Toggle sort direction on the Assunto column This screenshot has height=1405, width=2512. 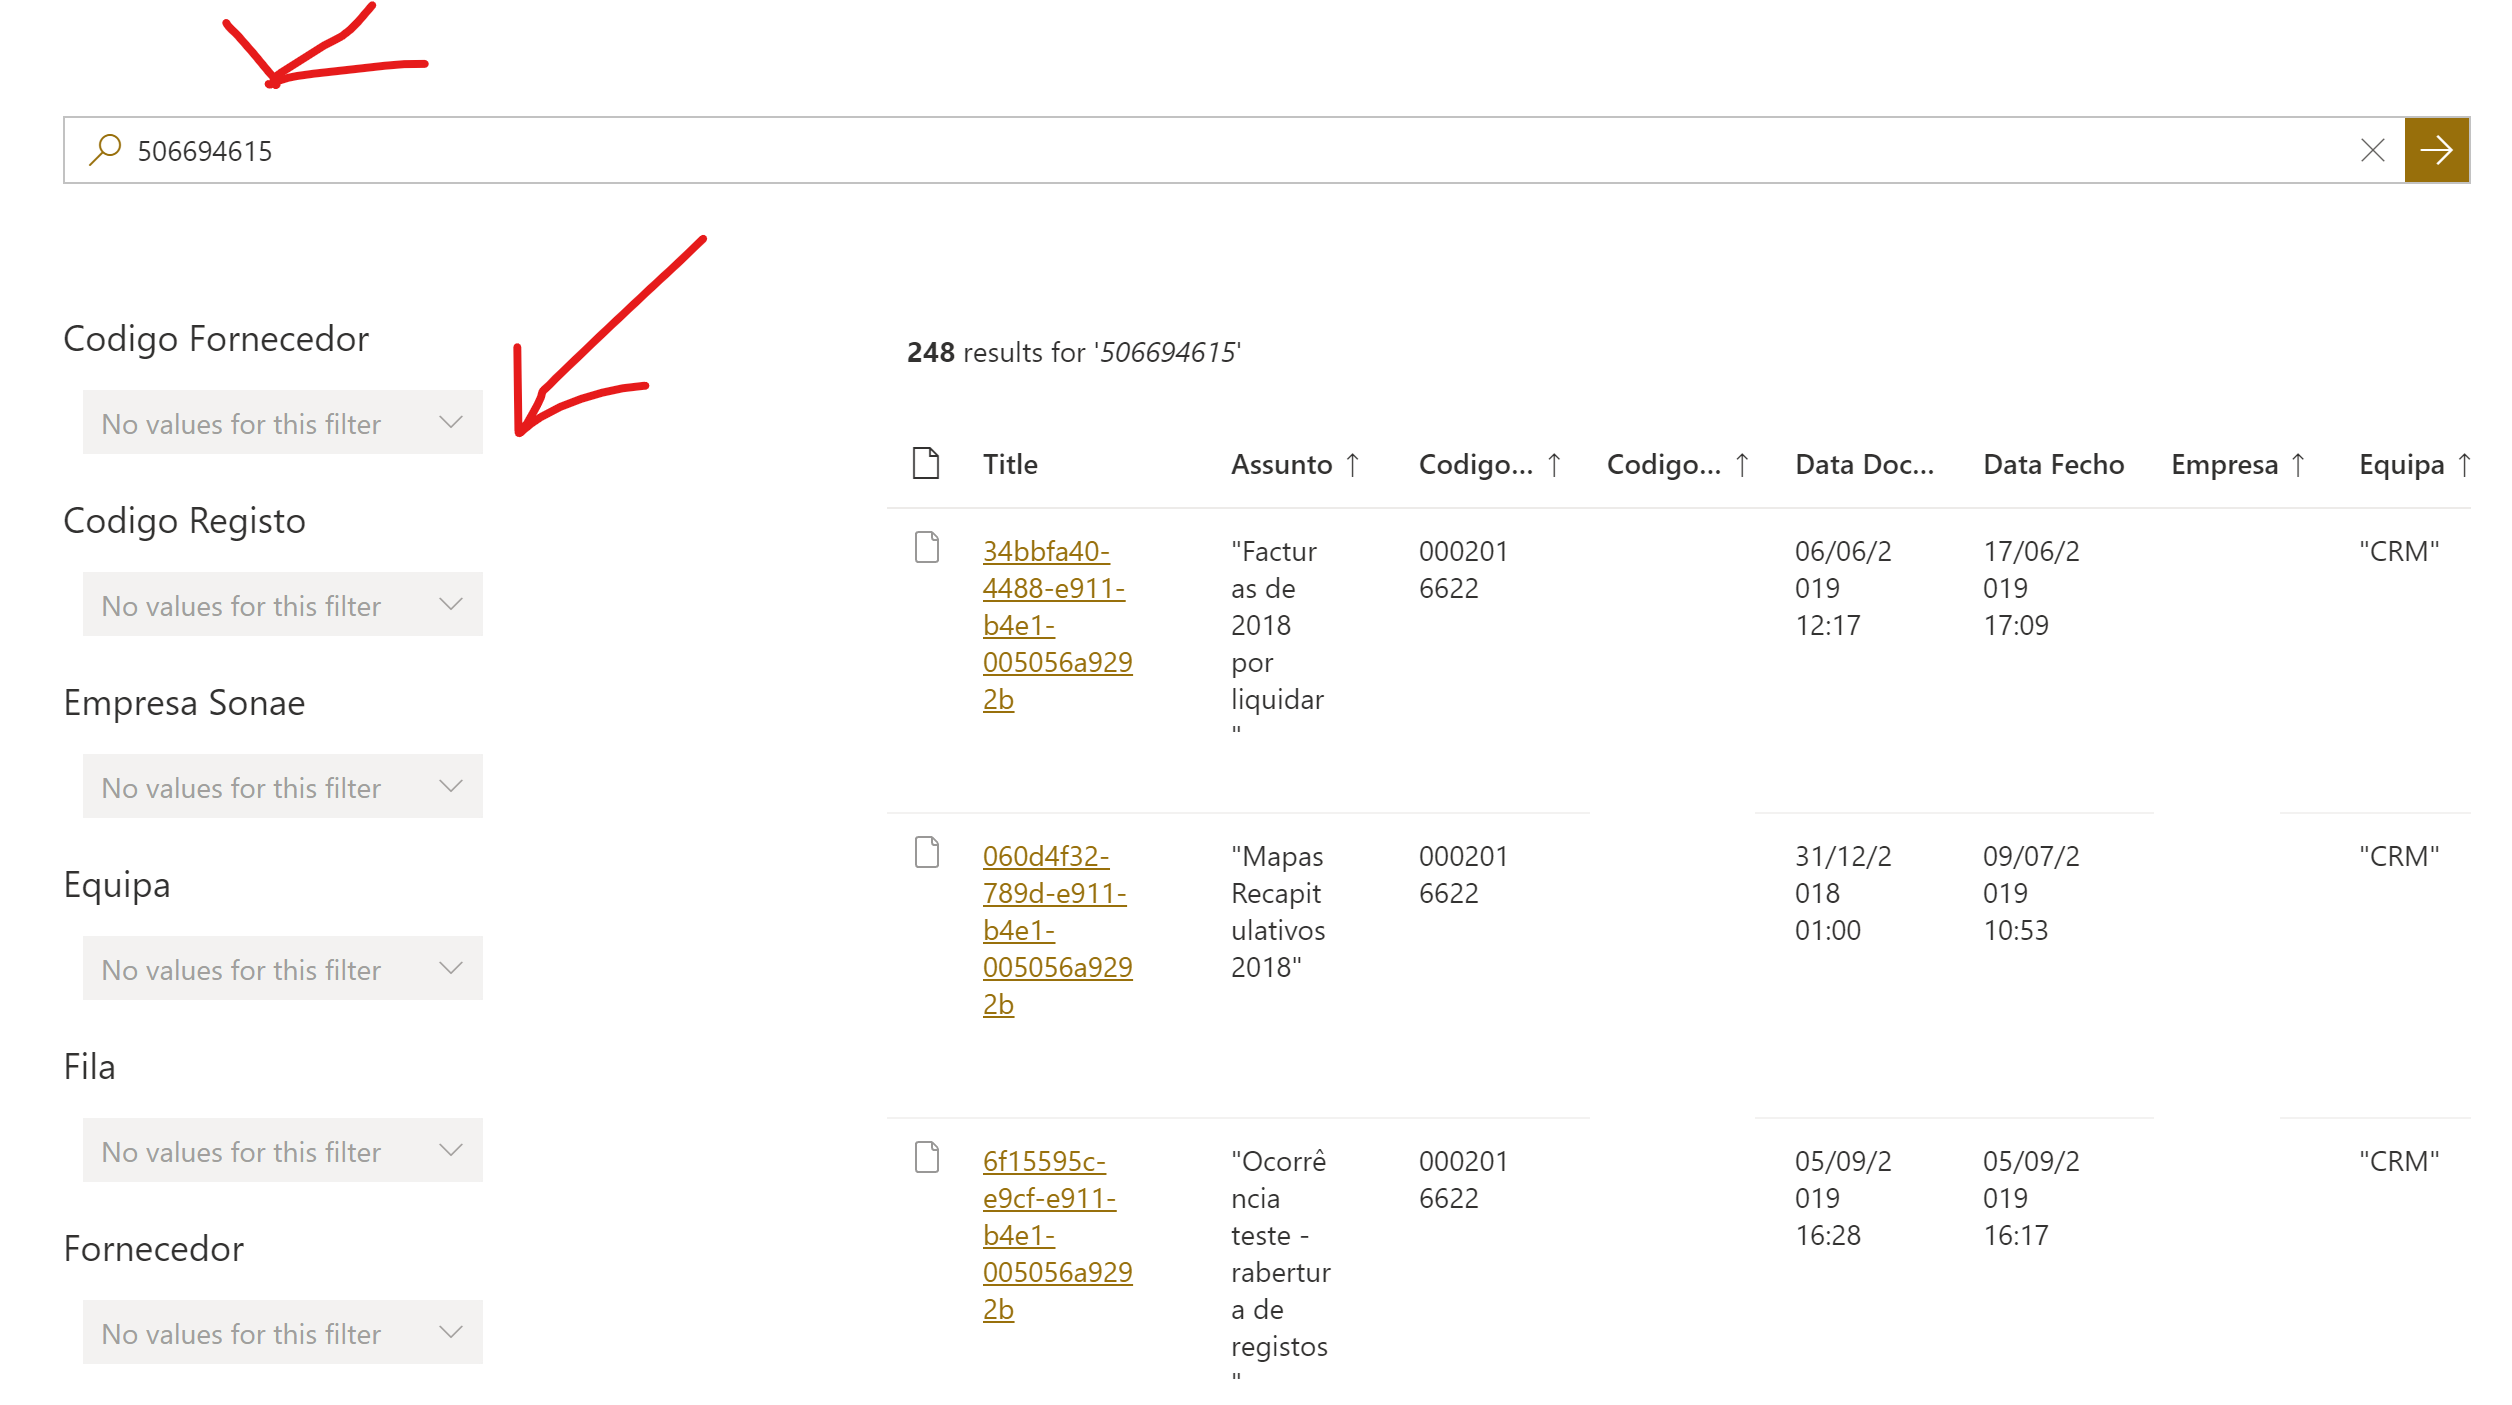pos(1353,464)
